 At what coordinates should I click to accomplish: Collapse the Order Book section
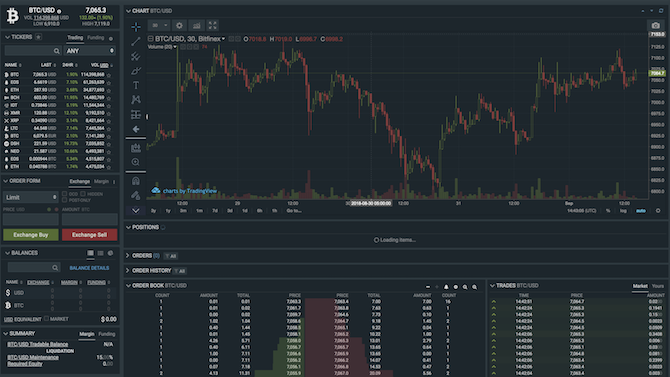[x=128, y=286]
